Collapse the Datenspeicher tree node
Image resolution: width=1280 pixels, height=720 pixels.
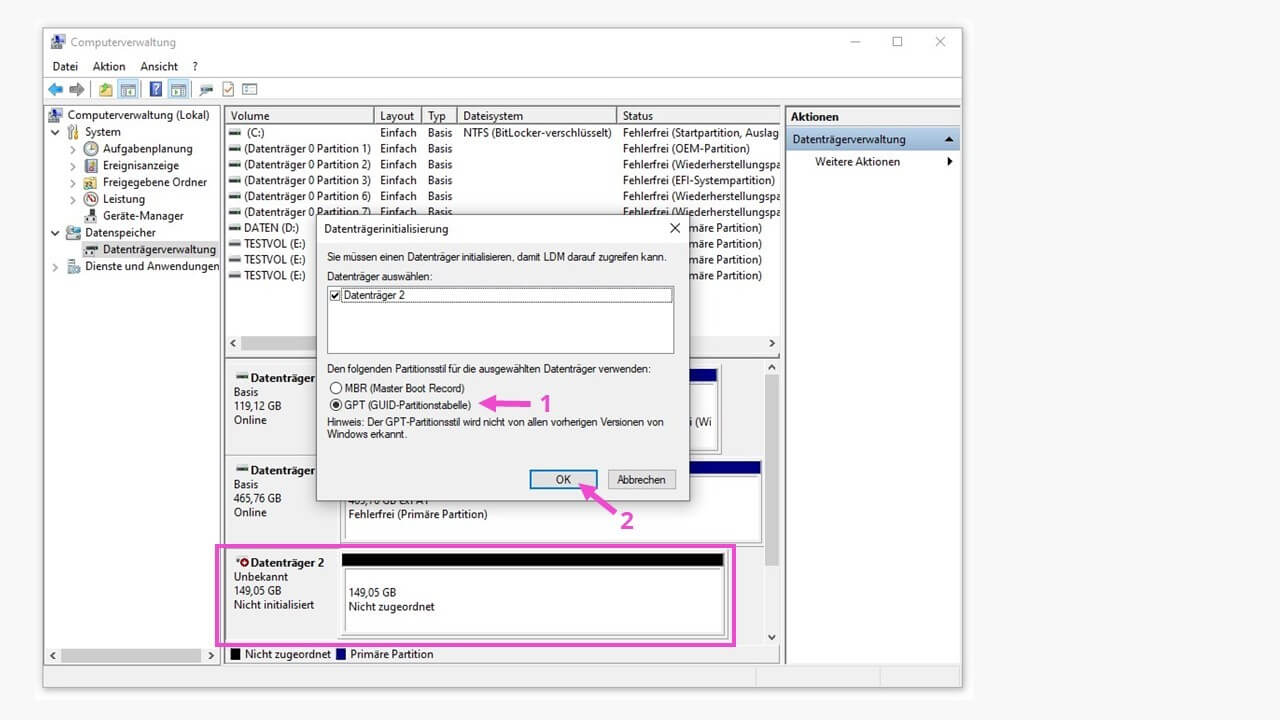coord(55,233)
